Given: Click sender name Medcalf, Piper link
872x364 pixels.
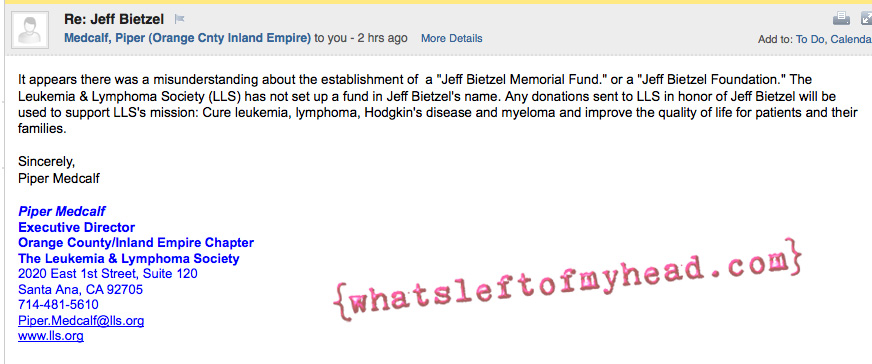Looking at the screenshot, I should (x=187, y=38).
